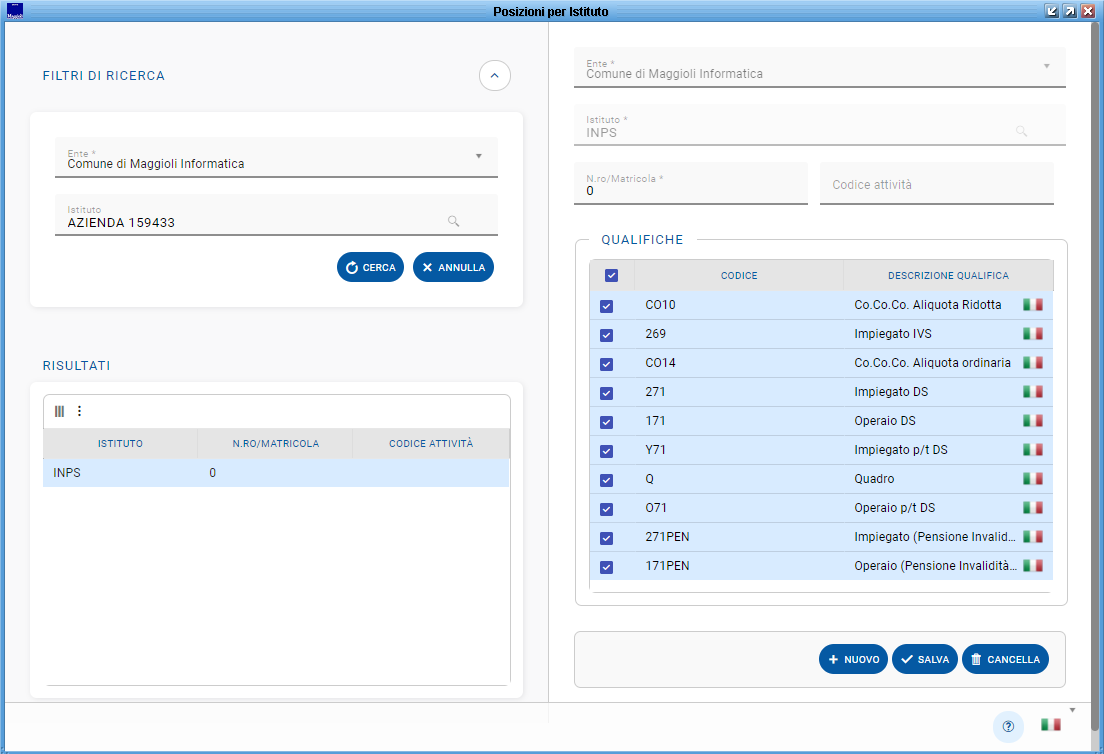Image resolution: width=1104 pixels, height=754 pixels.
Task: Click the Italian flag language icon at bottom
Action: [1050, 725]
